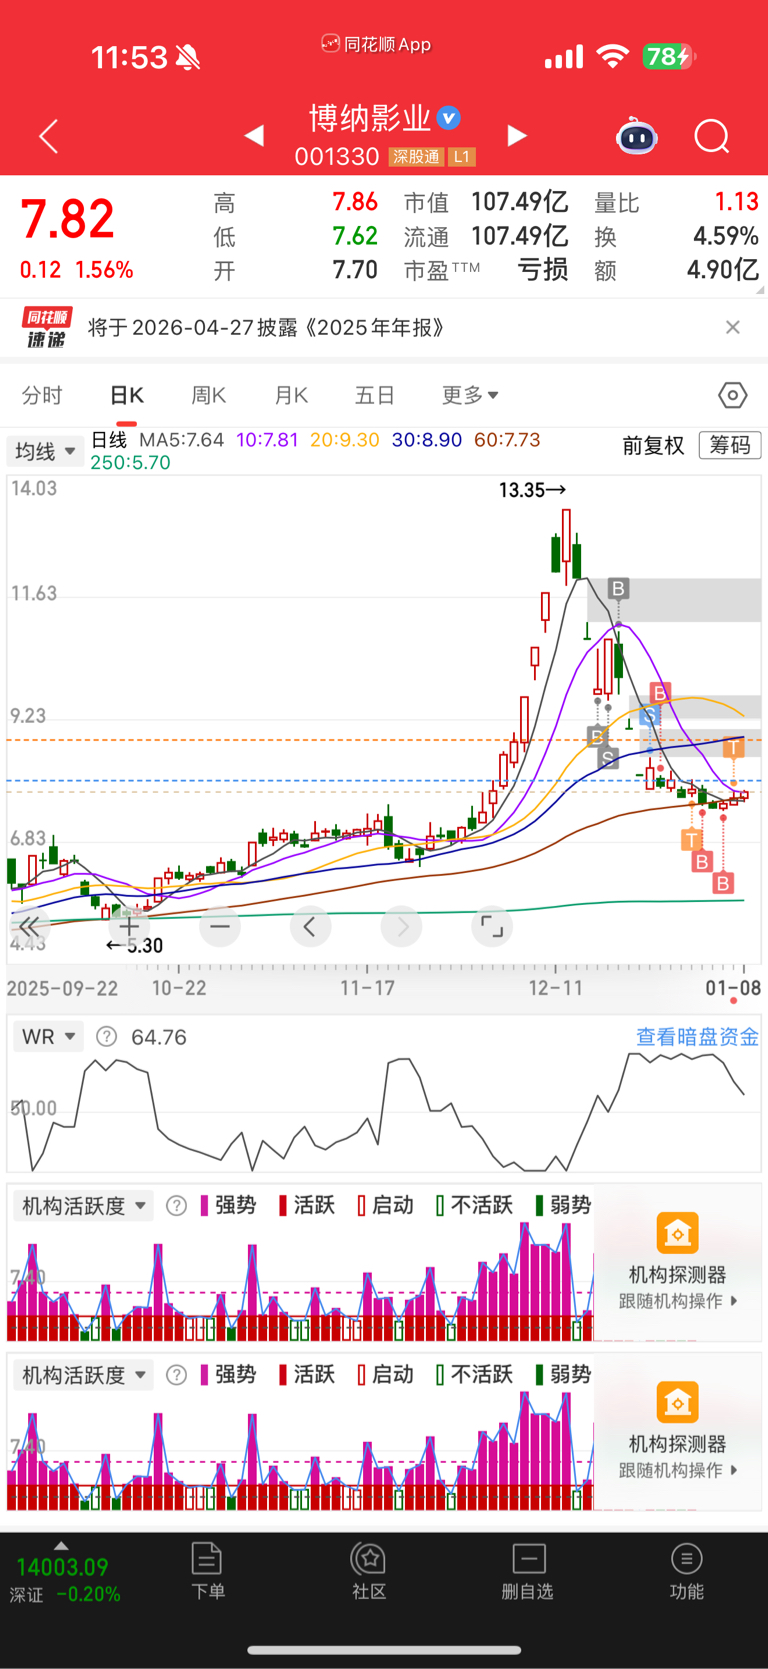The width and height of the screenshot is (768, 1669).
Task: Go to the next stock with the right triangle
Action: (517, 135)
